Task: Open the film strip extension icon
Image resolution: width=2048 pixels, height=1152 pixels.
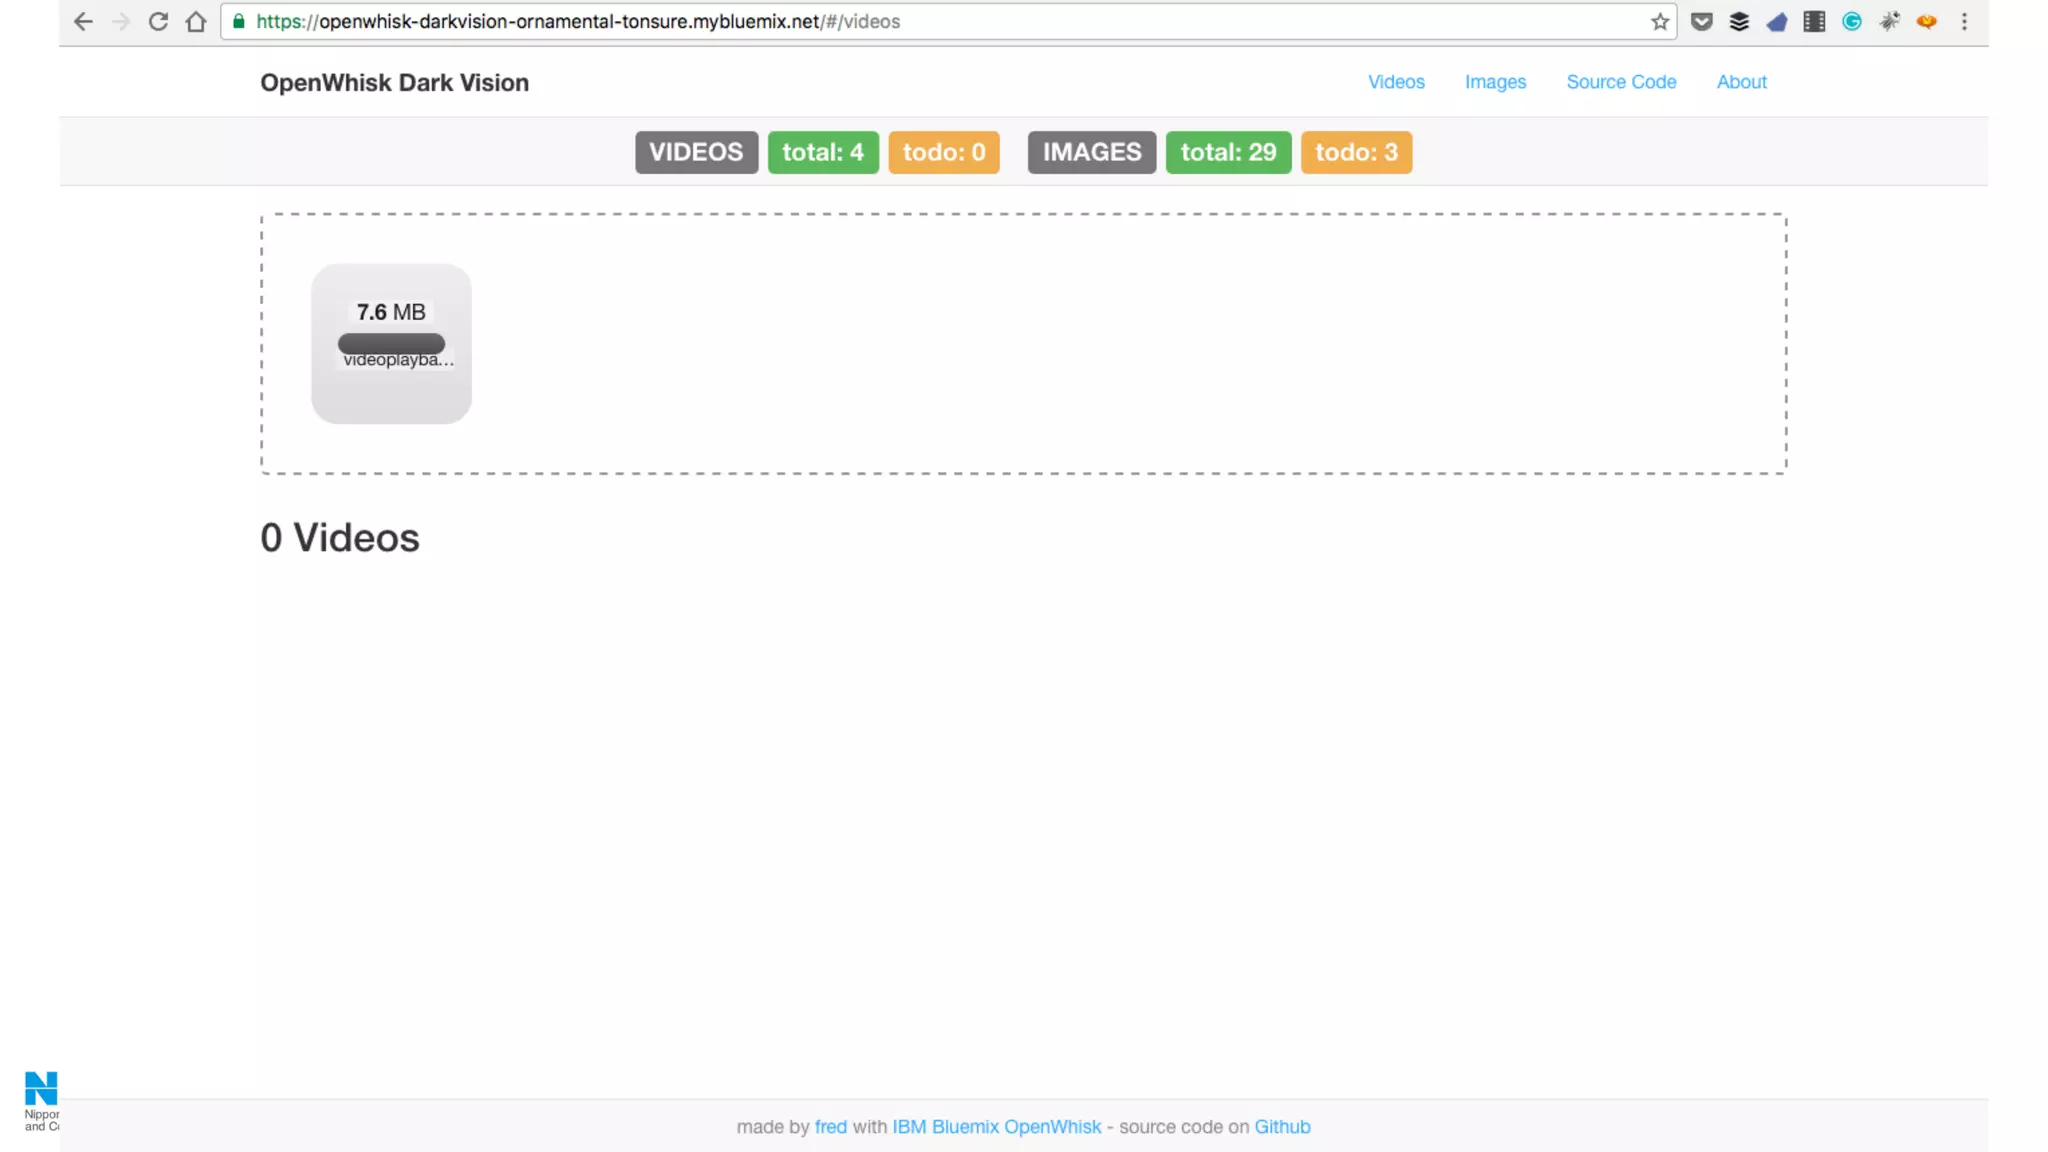Action: click(x=1814, y=21)
